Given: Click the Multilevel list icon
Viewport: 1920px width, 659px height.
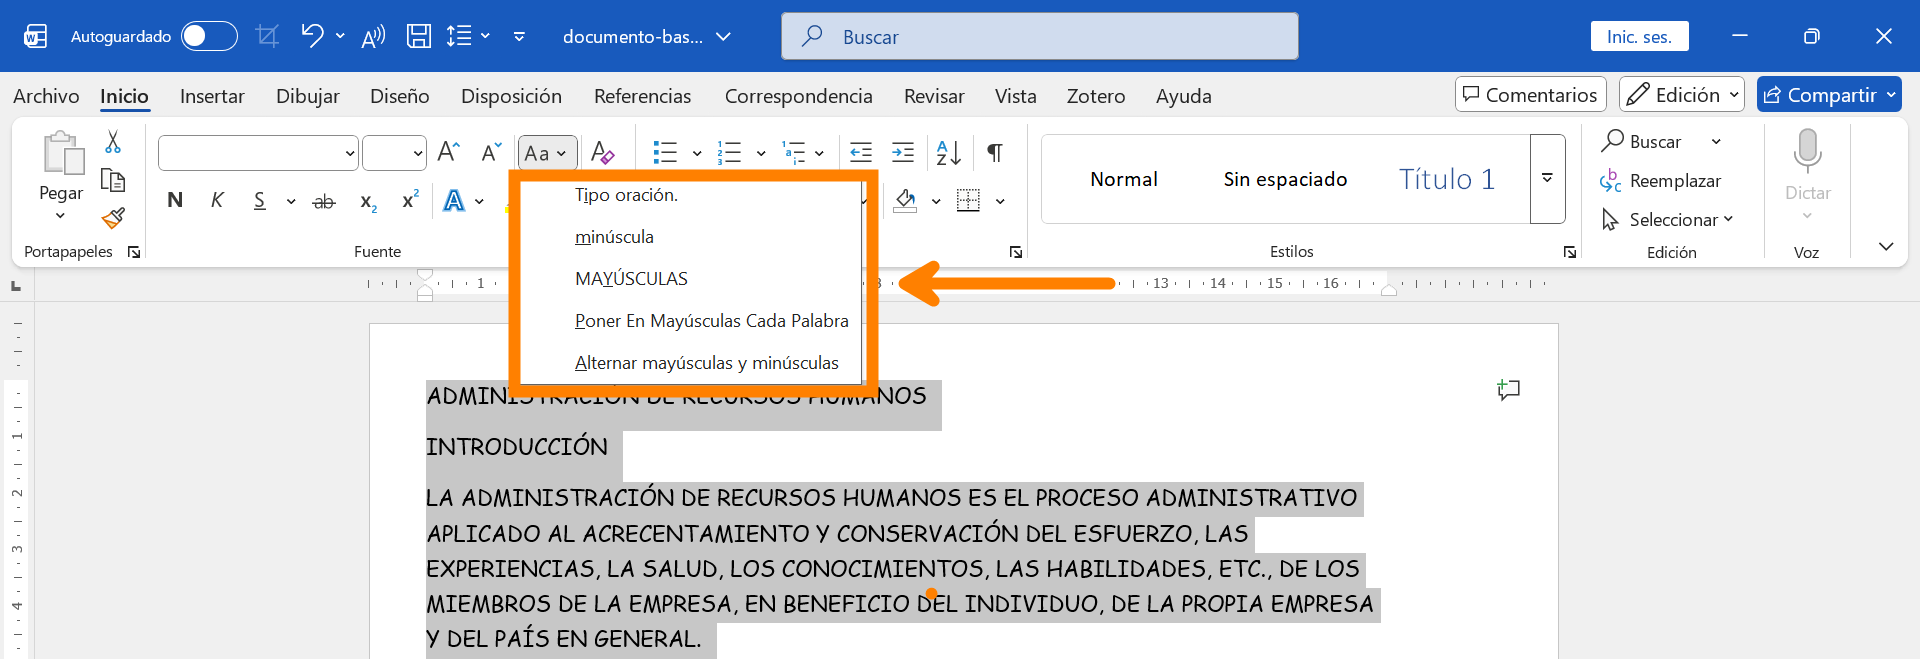Looking at the screenshot, I should point(794,152).
